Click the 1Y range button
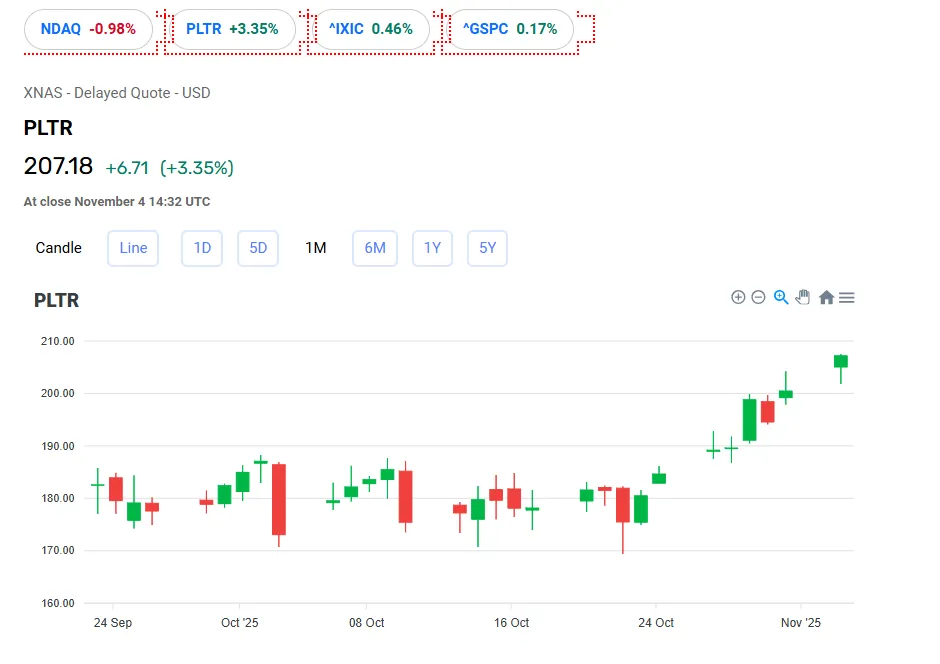Viewport: 940px width, 664px height. (x=432, y=248)
